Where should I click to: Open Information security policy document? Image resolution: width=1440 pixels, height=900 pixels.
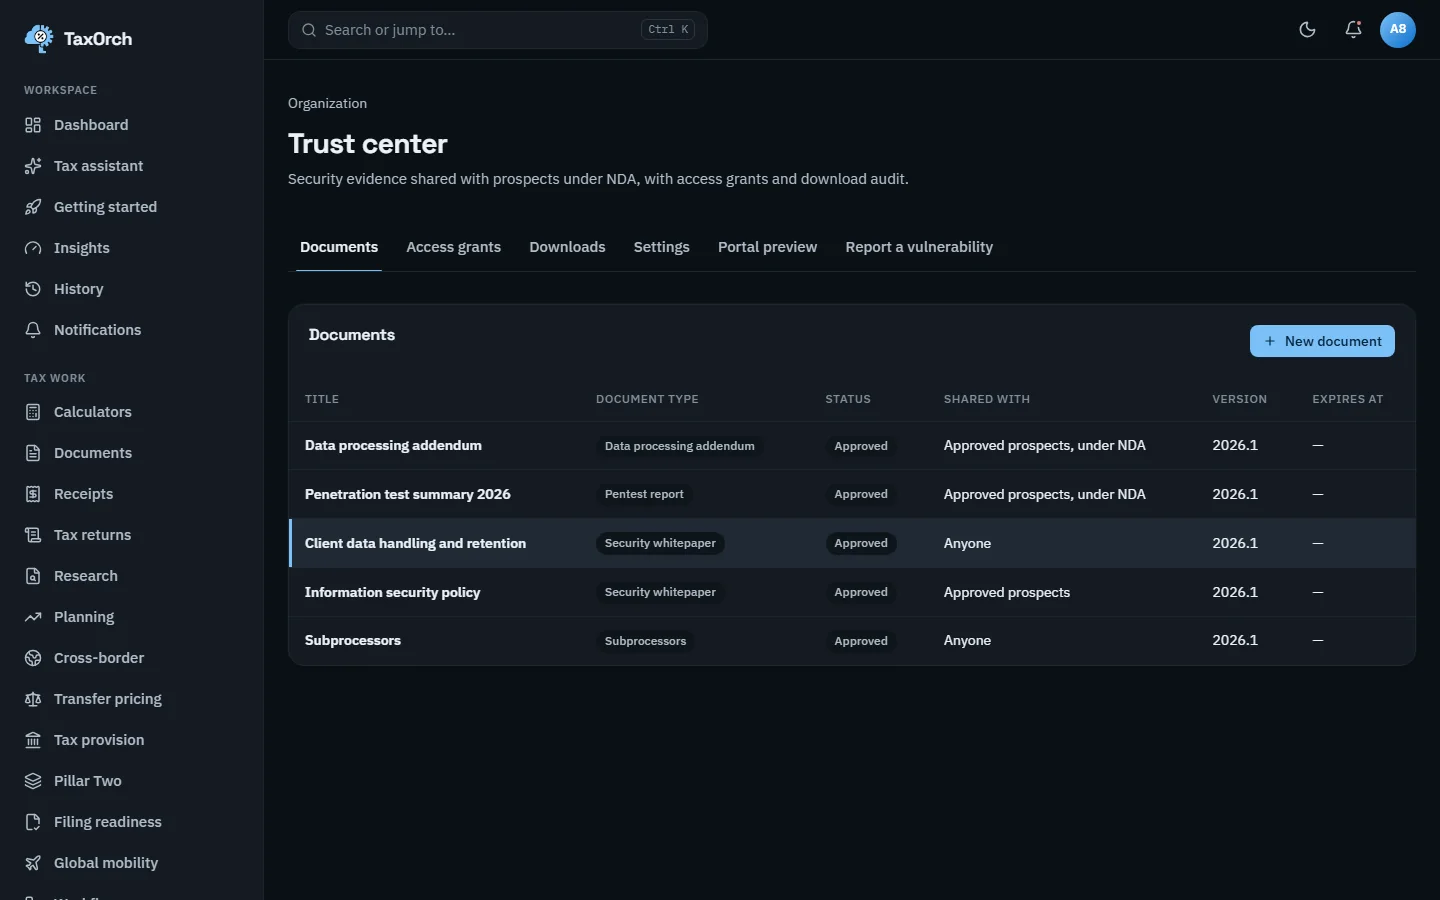pyautogui.click(x=392, y=592)
